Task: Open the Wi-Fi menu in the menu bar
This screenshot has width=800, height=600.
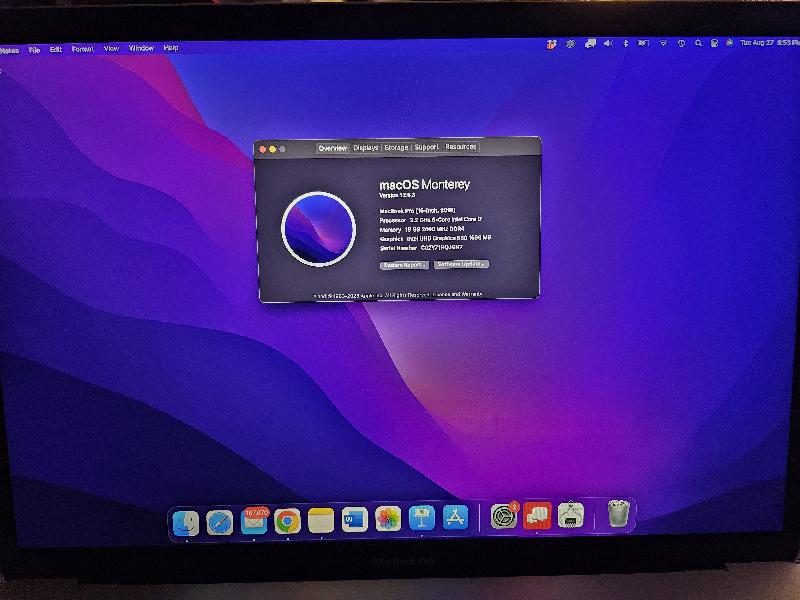Action: (663, 43)
